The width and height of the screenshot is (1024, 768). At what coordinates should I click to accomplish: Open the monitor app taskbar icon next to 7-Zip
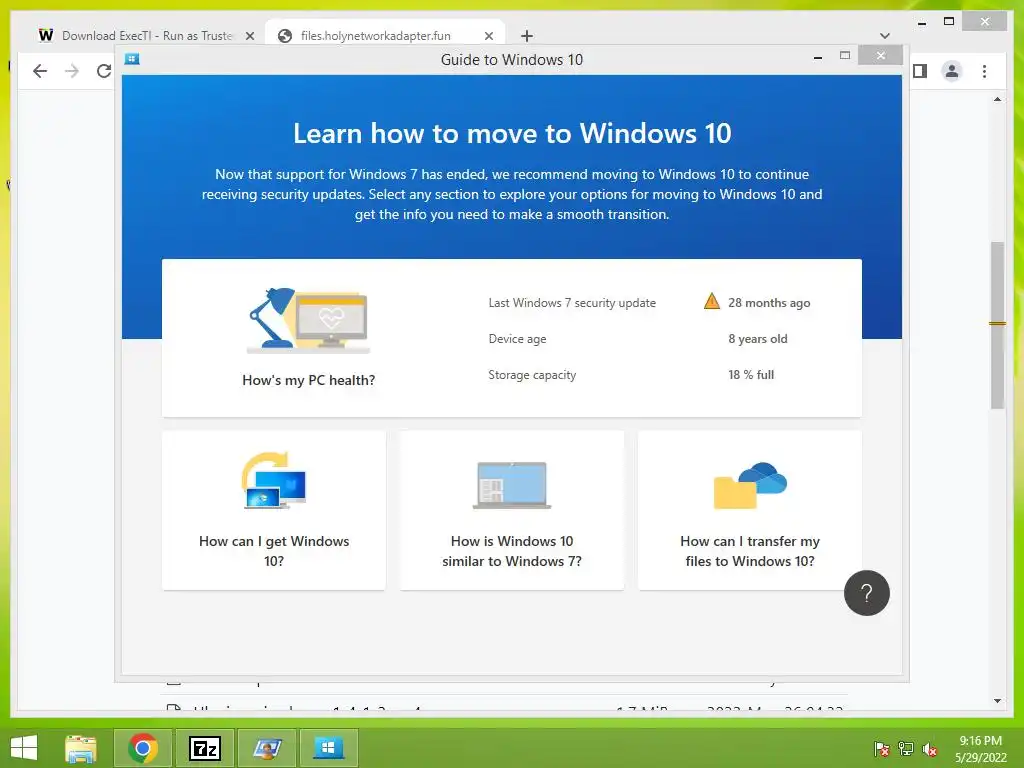click(x=266, y=748)
